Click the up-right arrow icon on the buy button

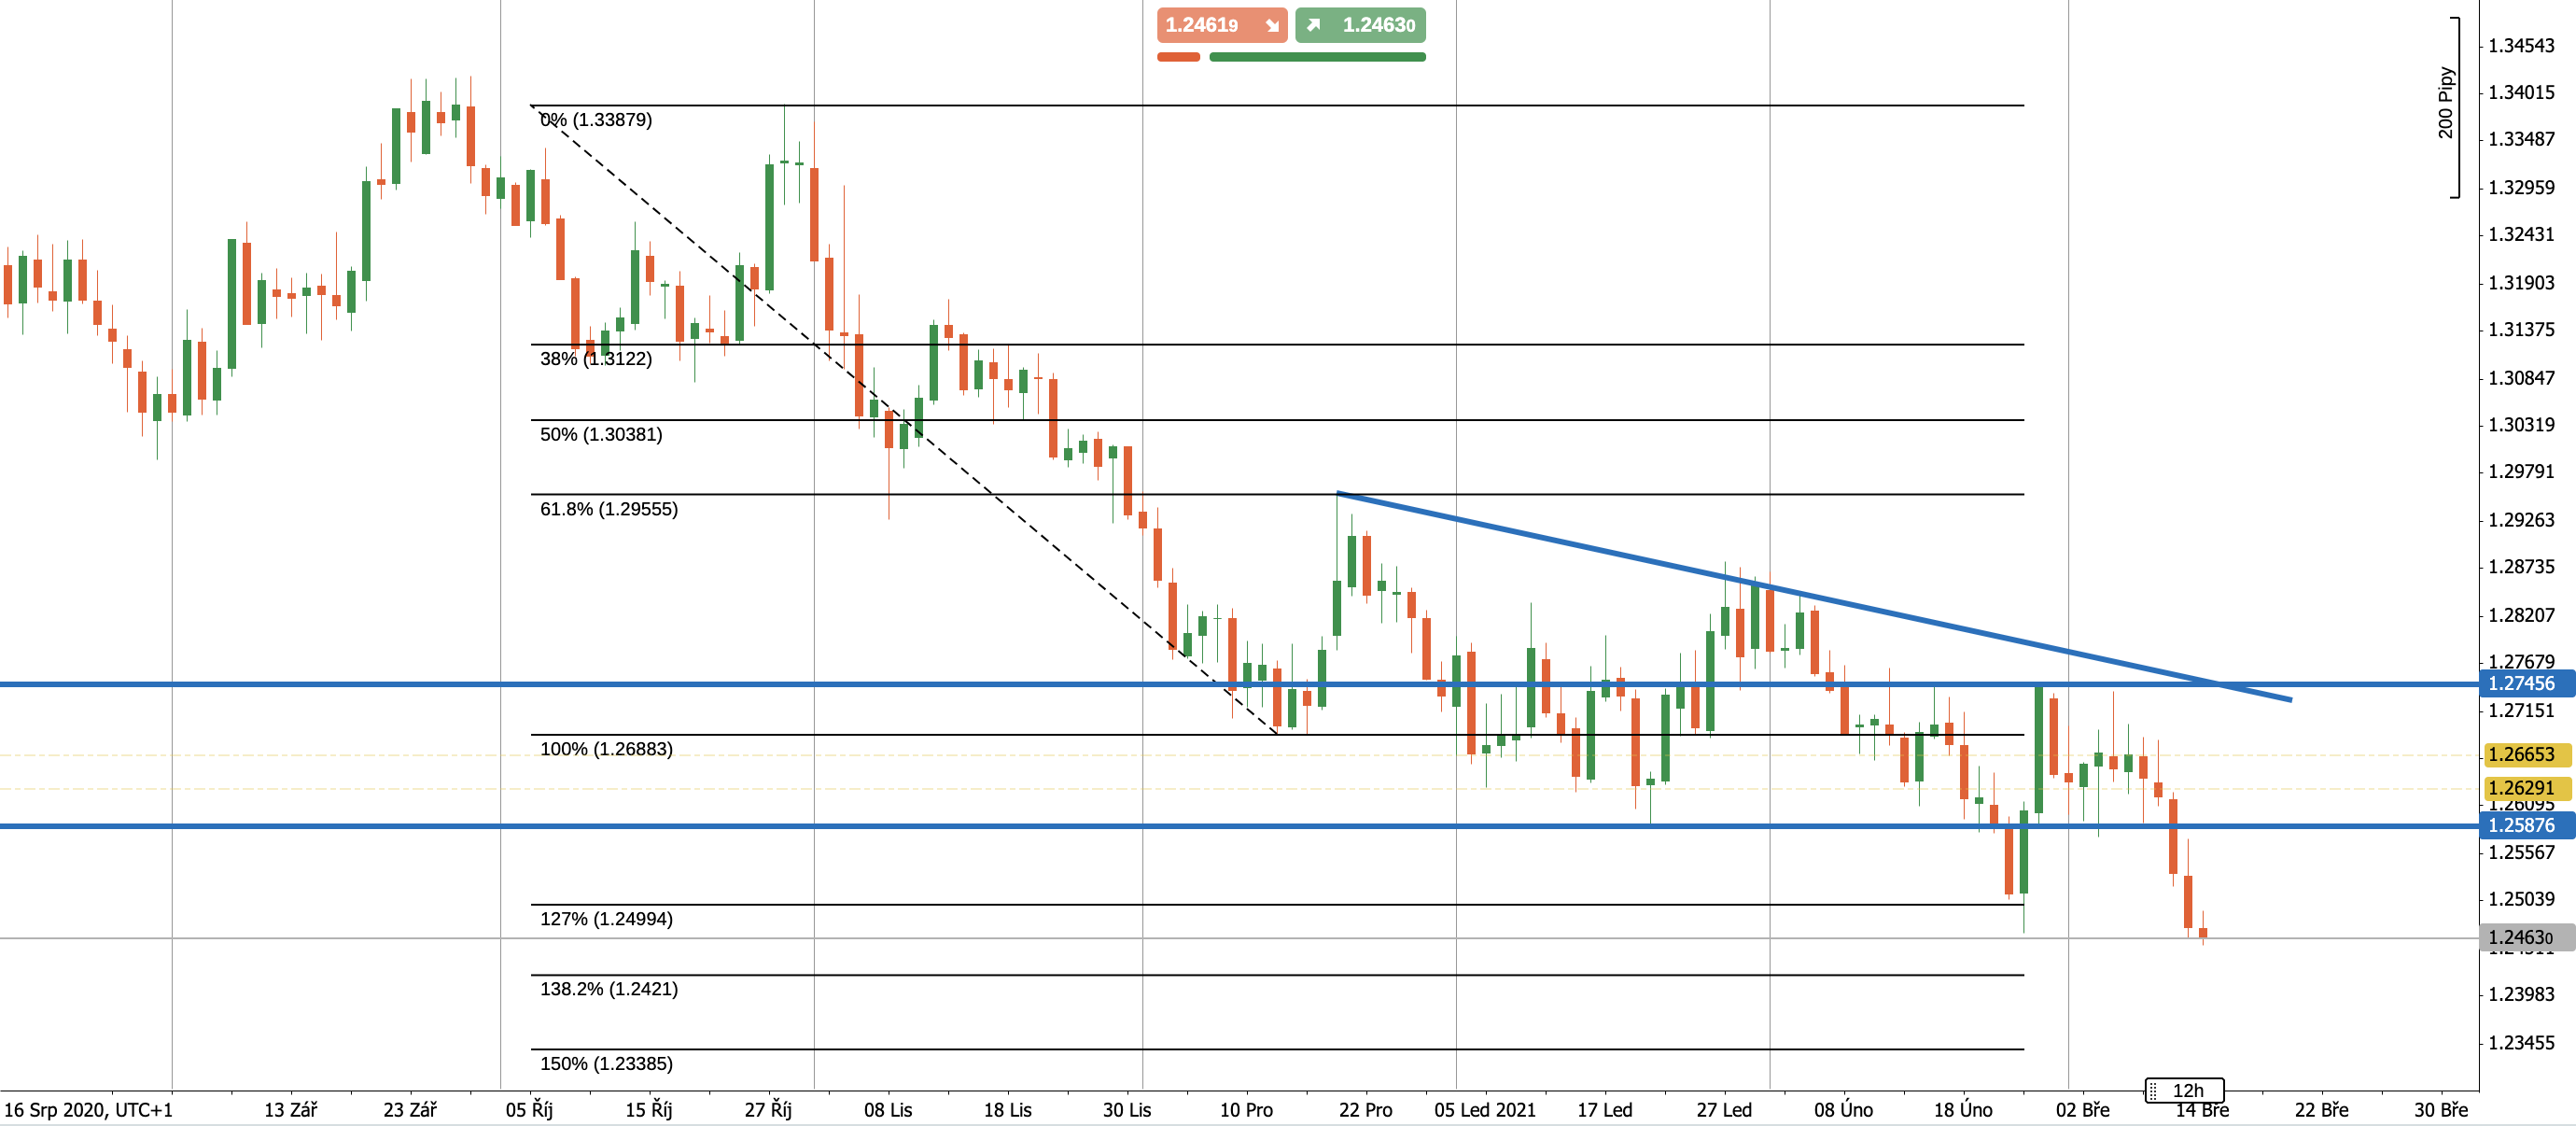(x=1313, y=25)
